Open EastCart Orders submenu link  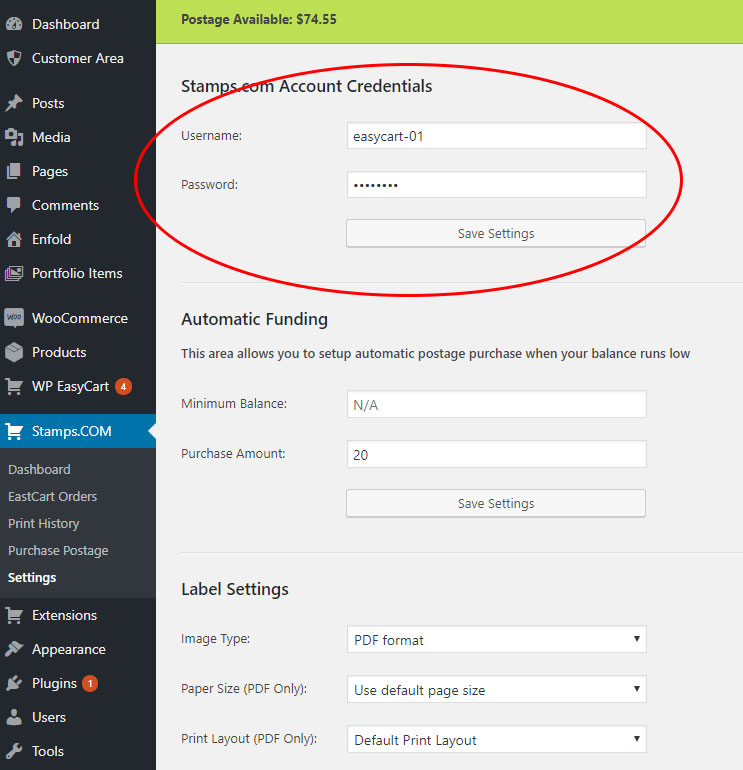(x=53, y=496)
